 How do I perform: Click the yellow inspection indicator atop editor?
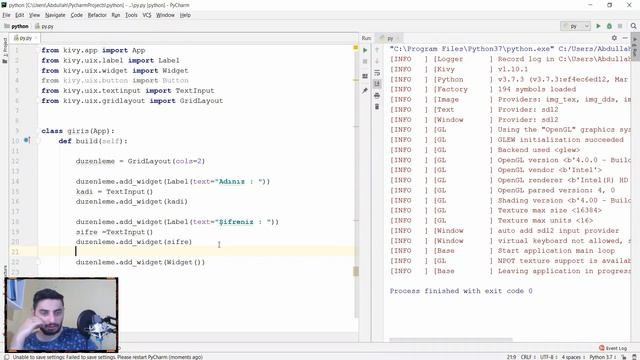[x=356, y=47]
